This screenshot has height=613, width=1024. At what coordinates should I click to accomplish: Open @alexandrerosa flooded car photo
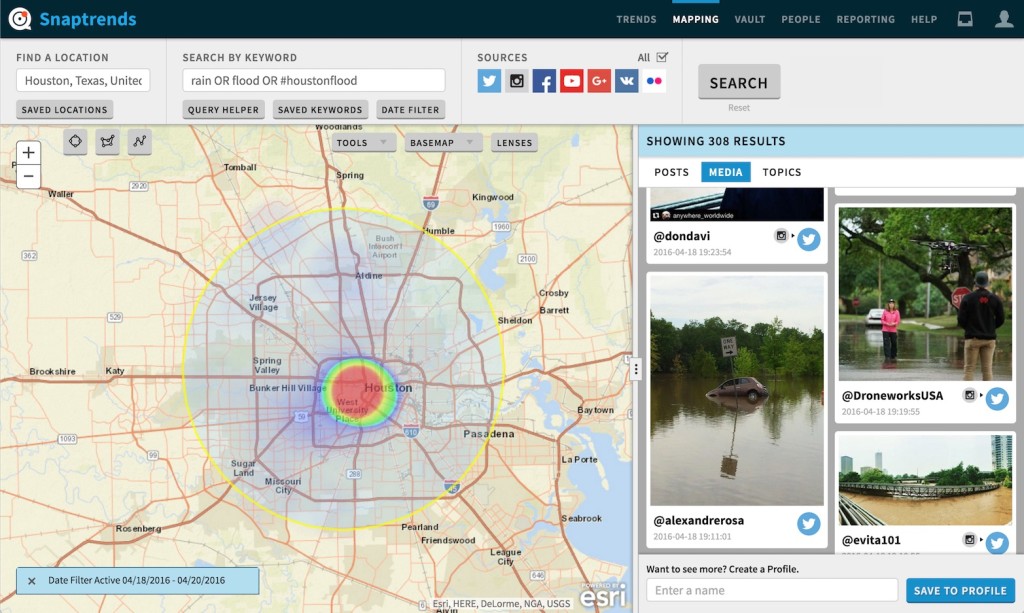pyautogui.click(x=737, y=390)
